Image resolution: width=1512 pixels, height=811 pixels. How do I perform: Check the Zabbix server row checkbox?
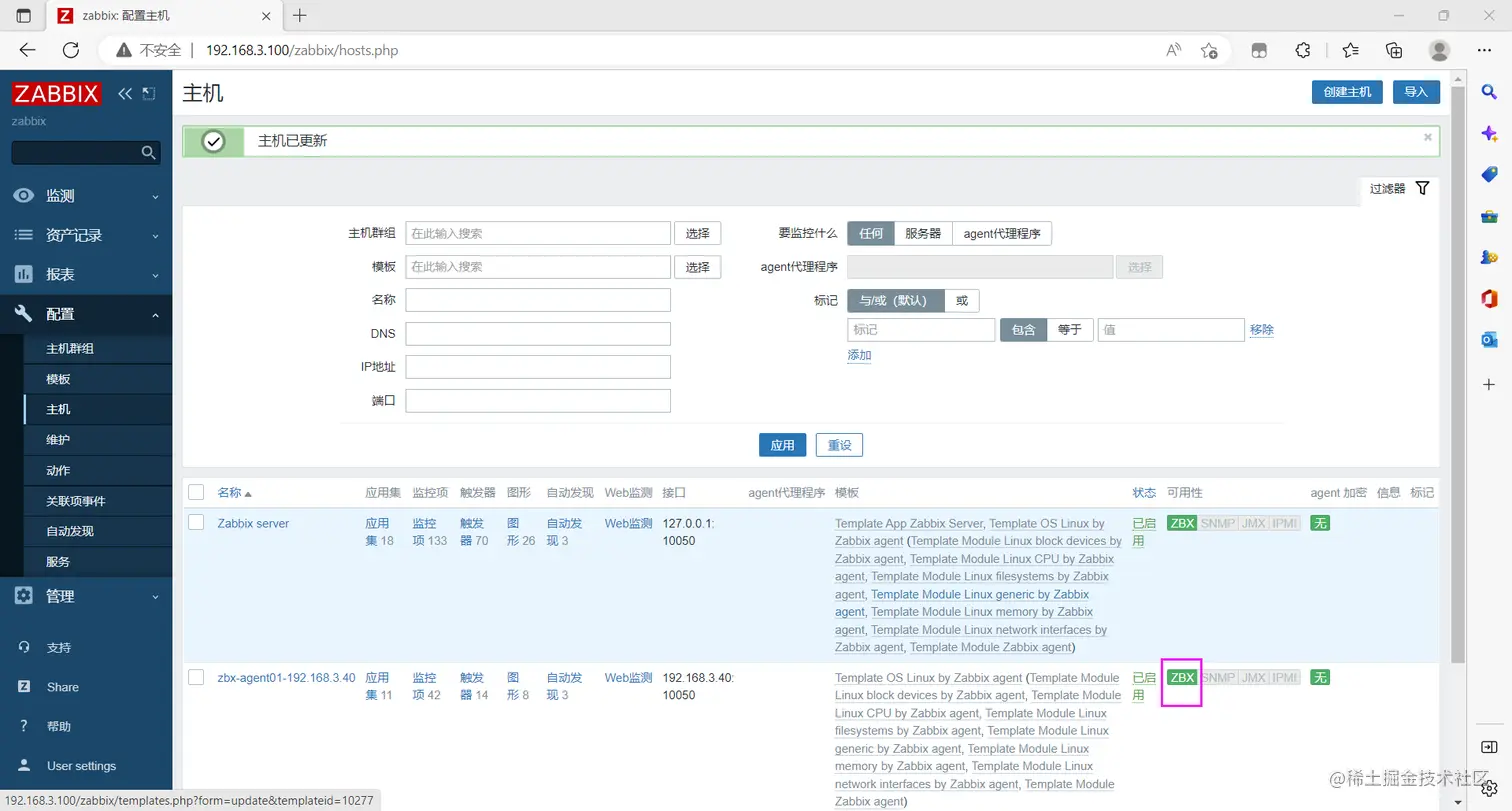click(196, 523)
